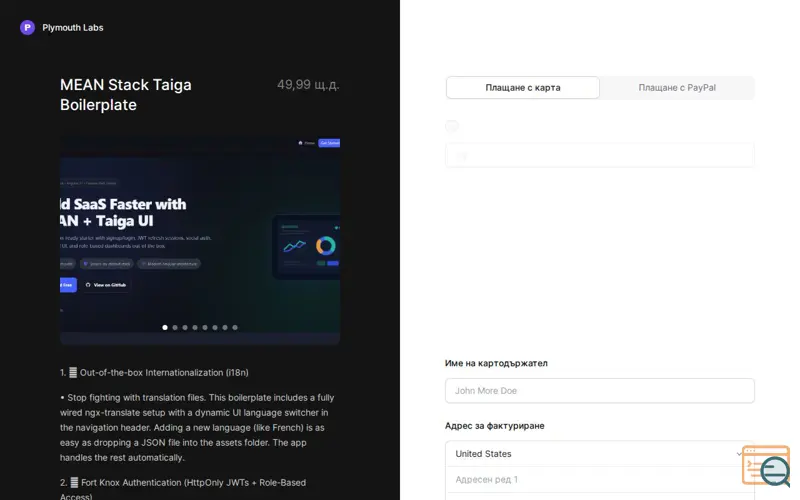Viewport: 800px width, 500px height.
Task: Focus the Име на картодържател name field
Action: [599, 391]
